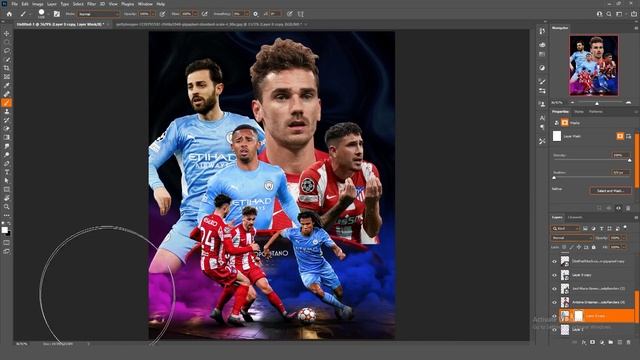Viewport: 640px width, 360px height.
Task: Open the Opacity dropdown in options bar
Action: point(153,14)
